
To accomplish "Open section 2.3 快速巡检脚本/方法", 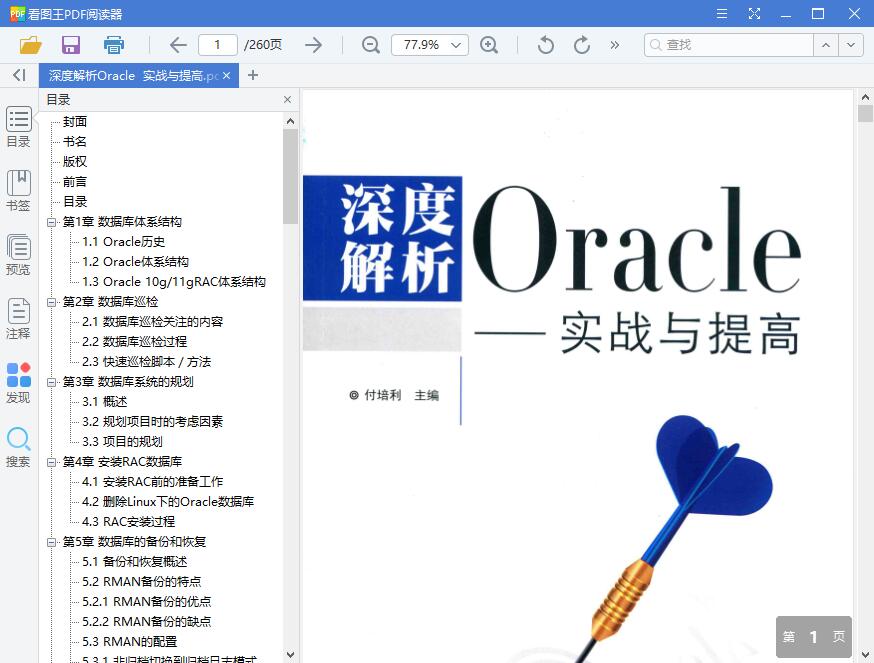I will pyautogui.click(x=147, y=362).
